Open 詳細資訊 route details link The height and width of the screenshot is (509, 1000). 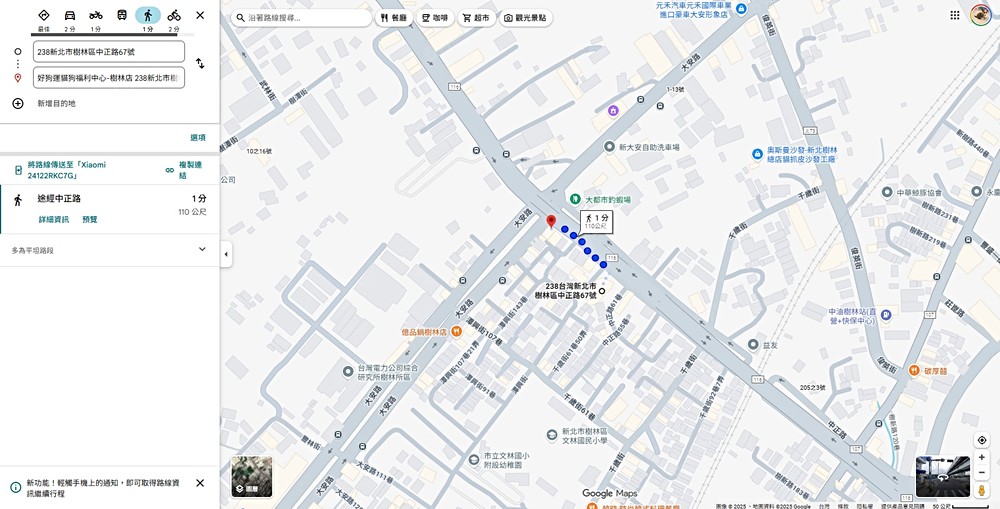point(54,219)
